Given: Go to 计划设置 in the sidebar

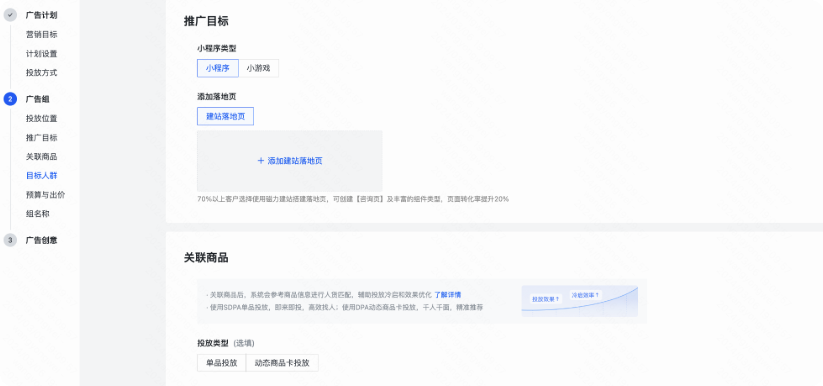Looking at the screenshot, I should [41, 54].
